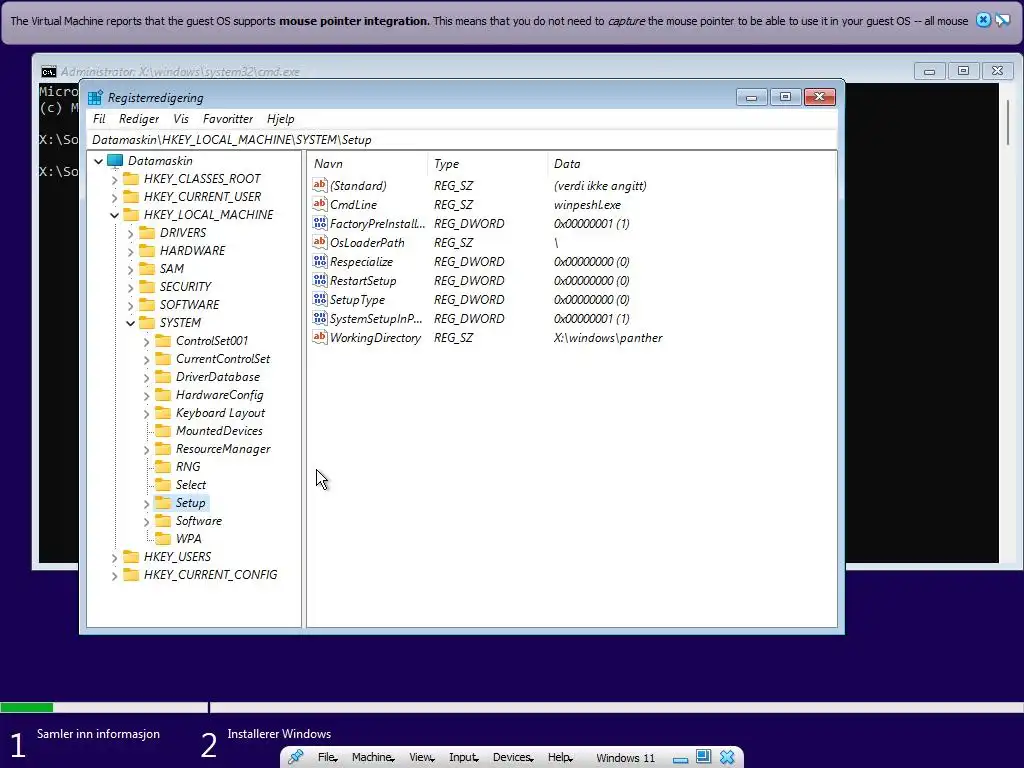The image size is (1024, 768).
Task: Click the string icon of CmdLine value
Action: click(319, 204)
